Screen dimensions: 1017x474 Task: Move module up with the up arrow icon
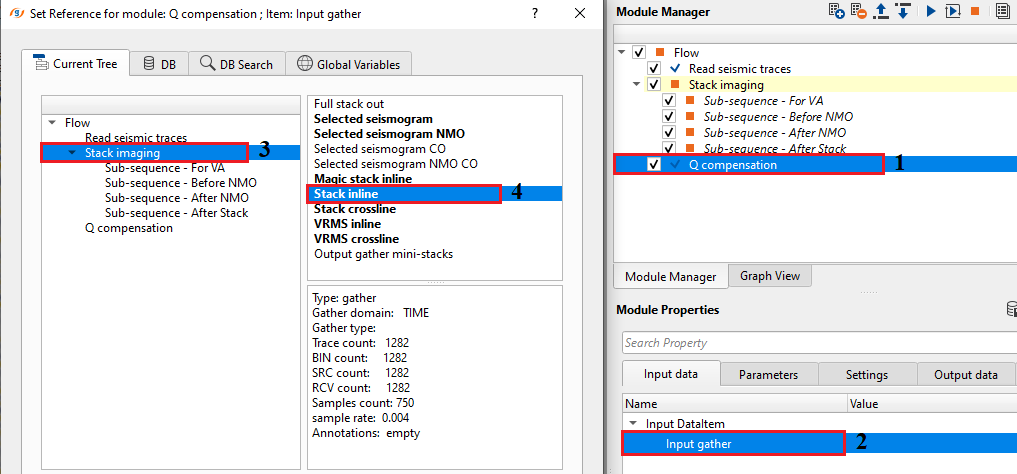pos(881,11)
